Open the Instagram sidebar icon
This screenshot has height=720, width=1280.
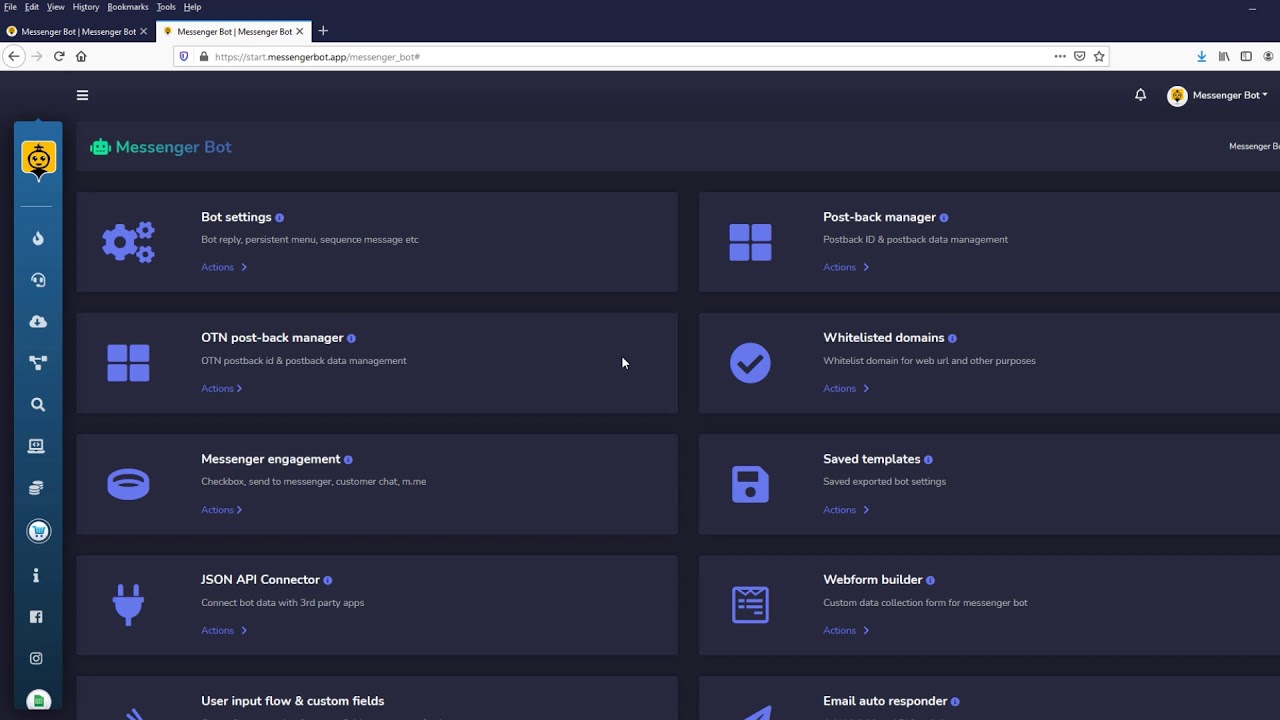tap(36, 658)
